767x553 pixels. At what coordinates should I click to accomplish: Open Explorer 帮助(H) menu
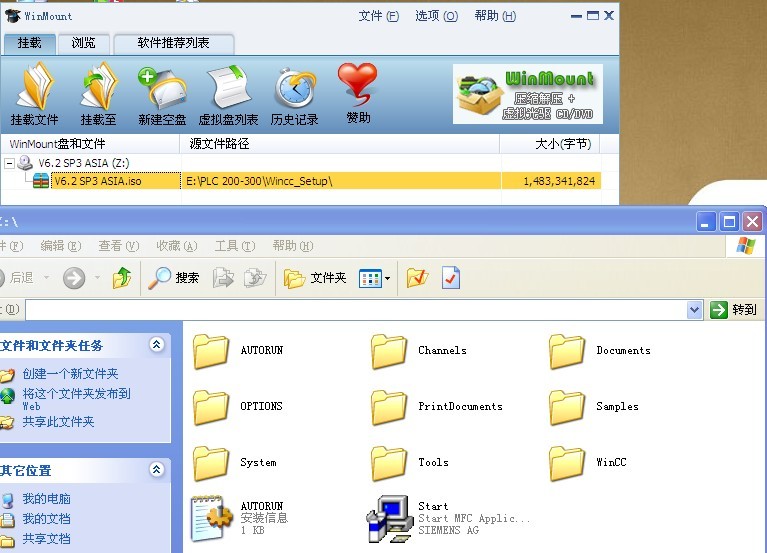tap(293, 246)
